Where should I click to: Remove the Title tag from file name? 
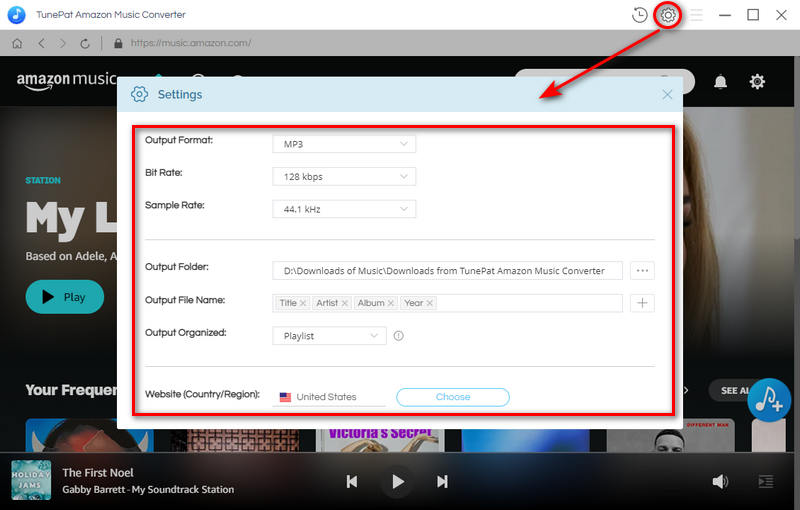[303, 303]
